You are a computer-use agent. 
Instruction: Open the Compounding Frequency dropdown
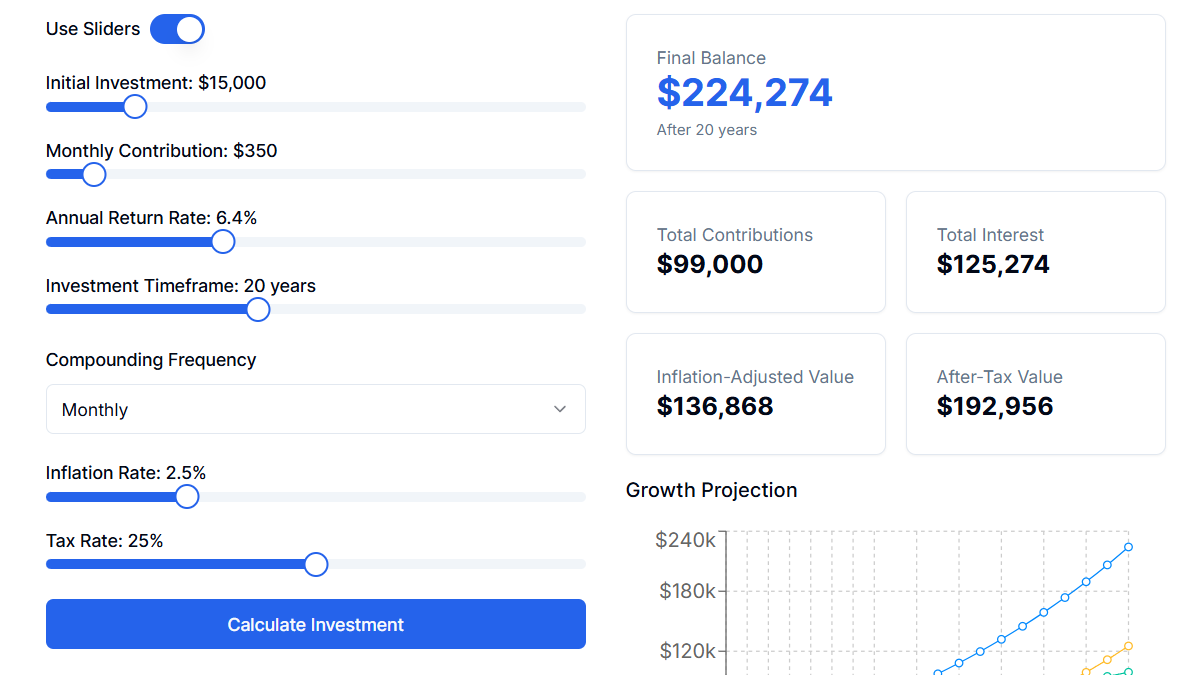(x=315, y=409)
